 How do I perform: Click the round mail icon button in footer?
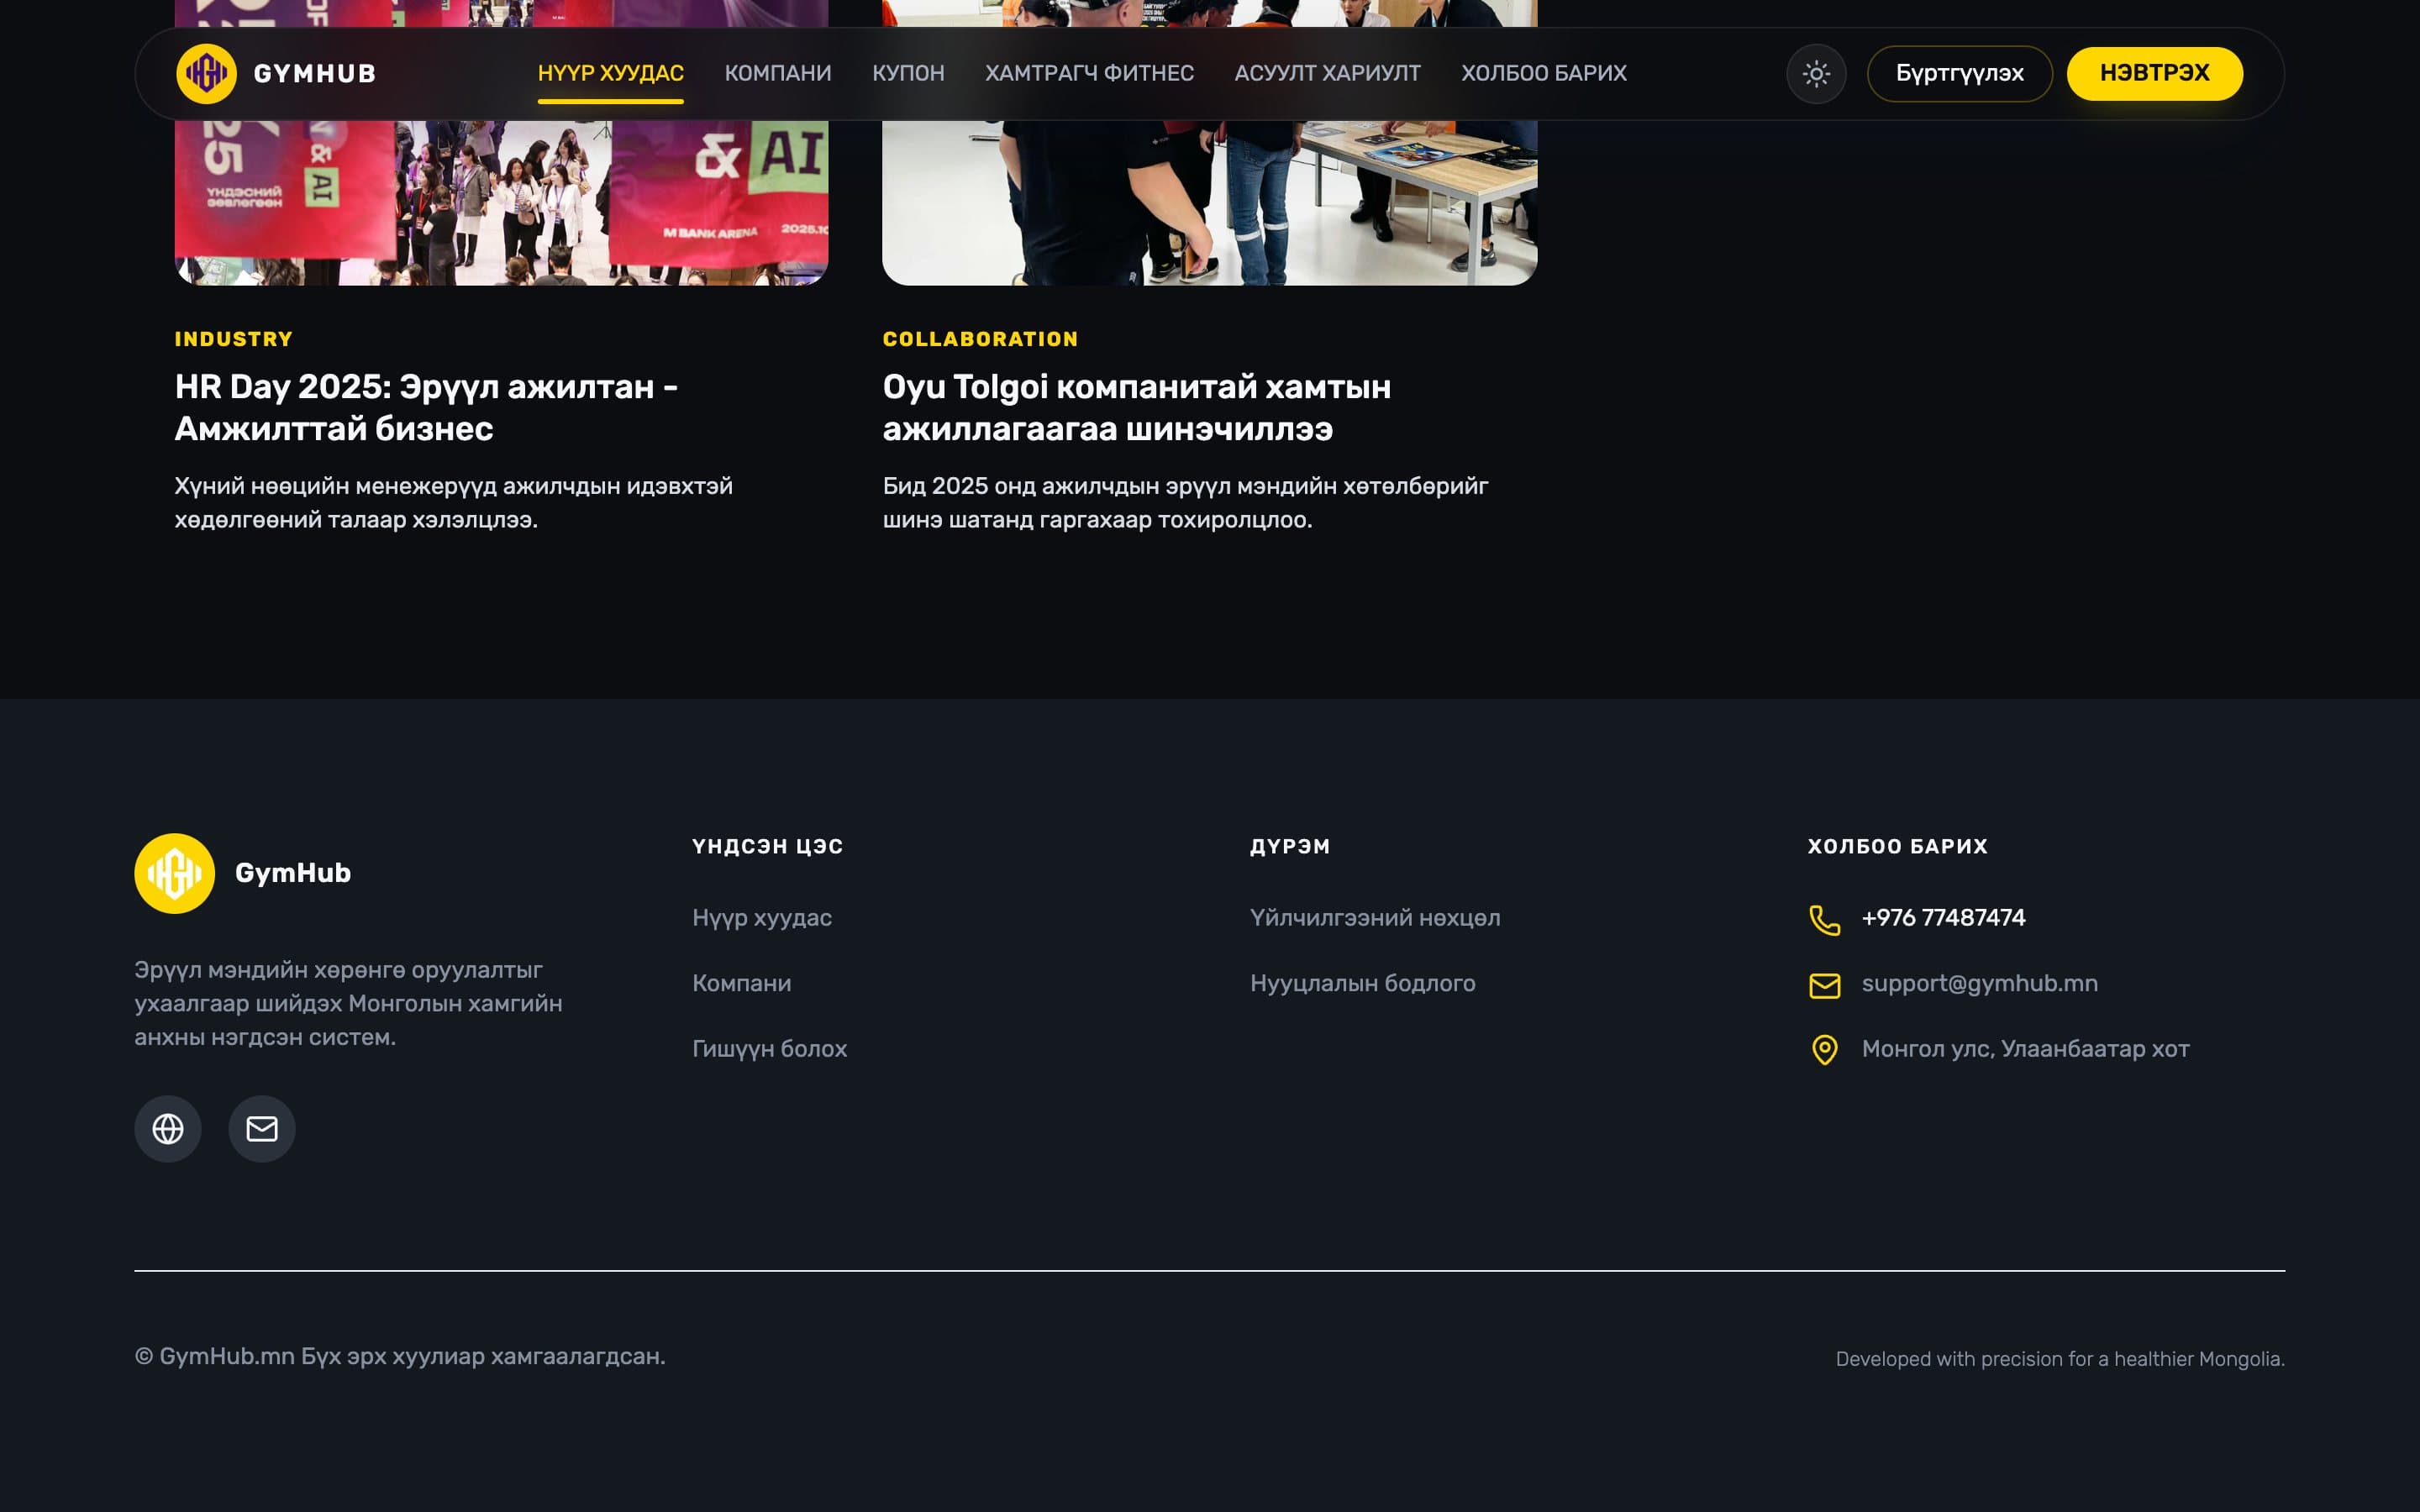(x=262, y=1129)
